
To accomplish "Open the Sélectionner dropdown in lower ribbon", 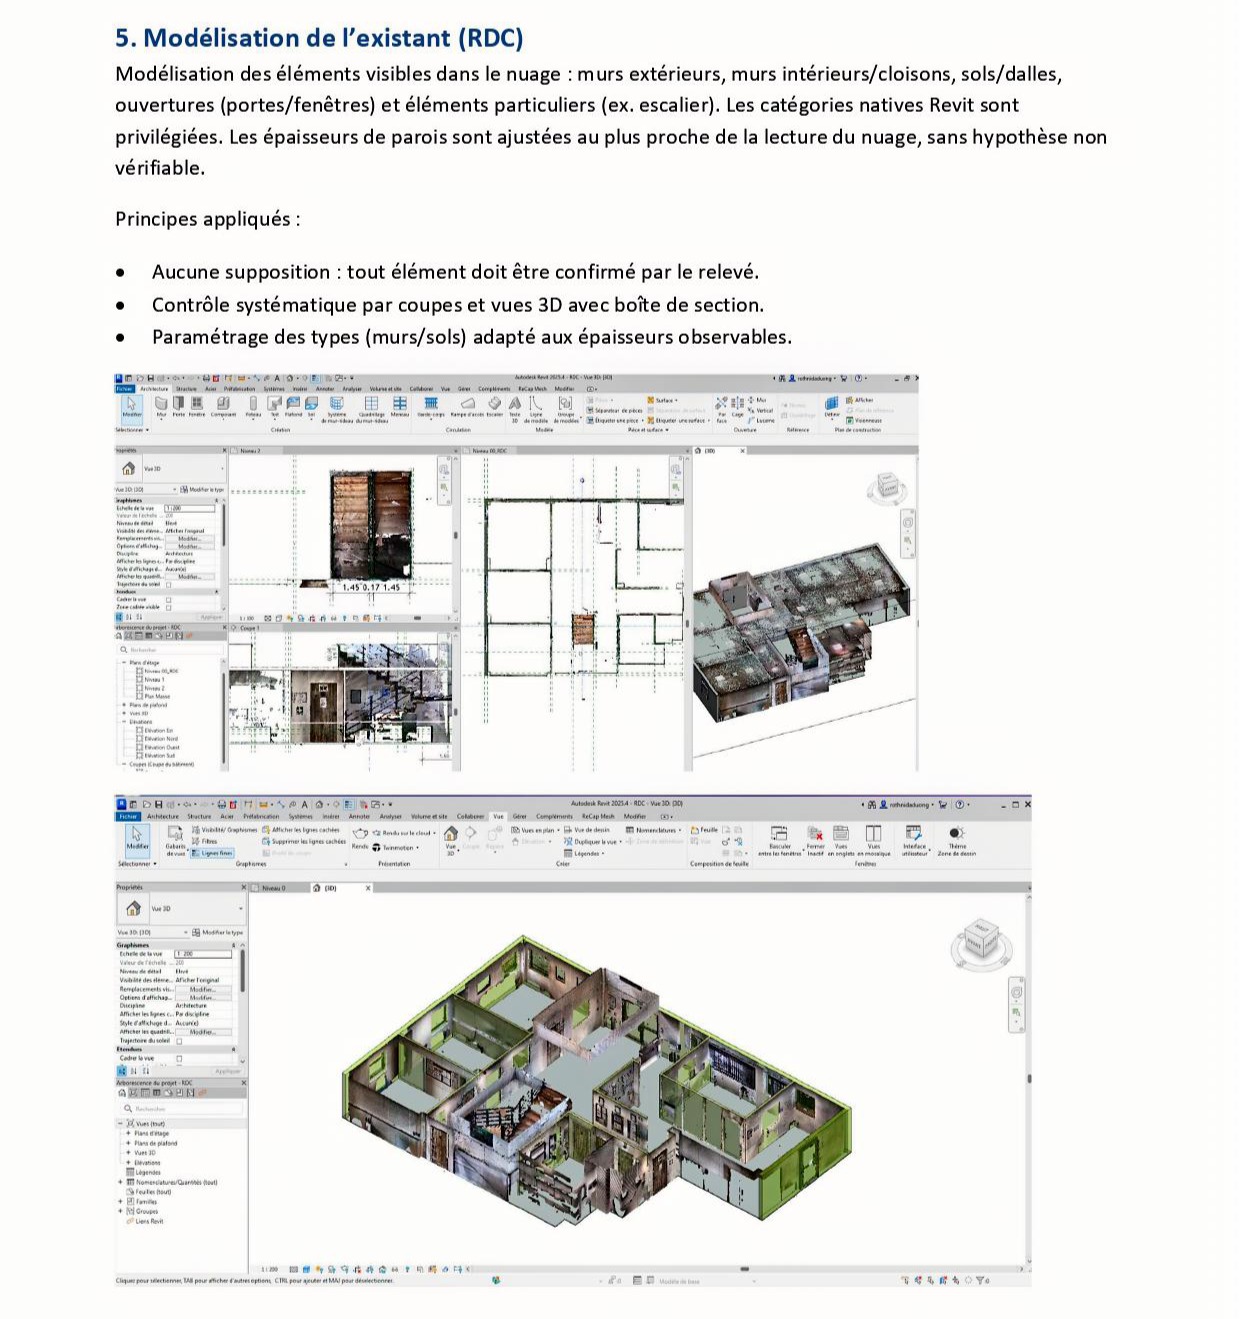I will [135, 864].
